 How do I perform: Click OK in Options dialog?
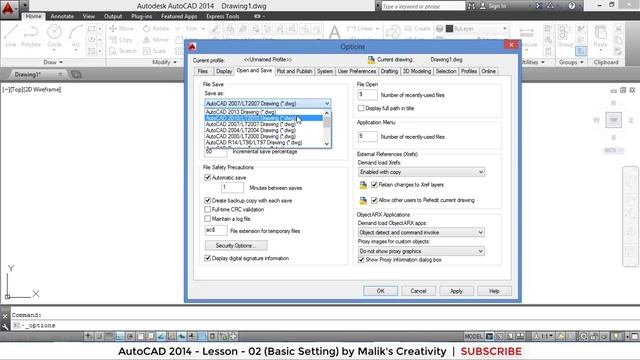[380, 291]
